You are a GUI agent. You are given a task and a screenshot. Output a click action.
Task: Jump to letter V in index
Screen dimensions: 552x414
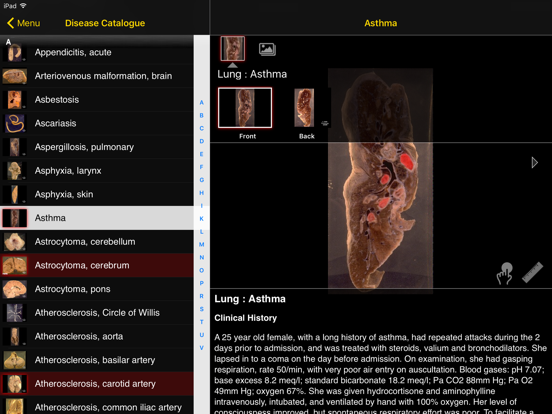(201, 348)
